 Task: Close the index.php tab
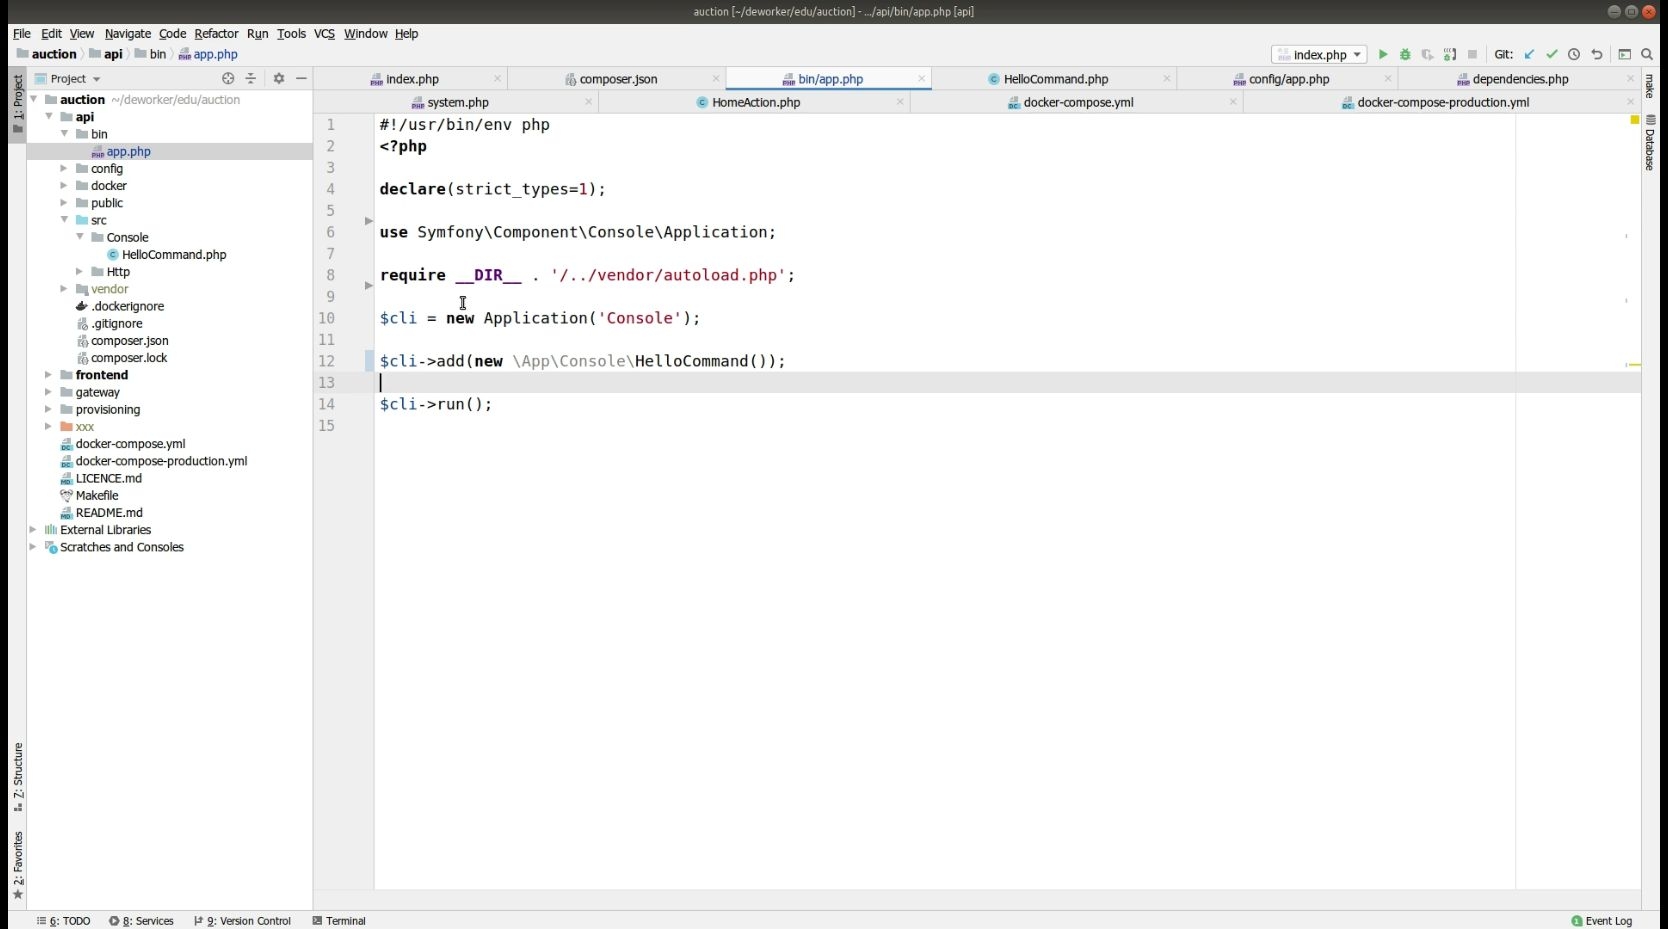pos(497,79)
